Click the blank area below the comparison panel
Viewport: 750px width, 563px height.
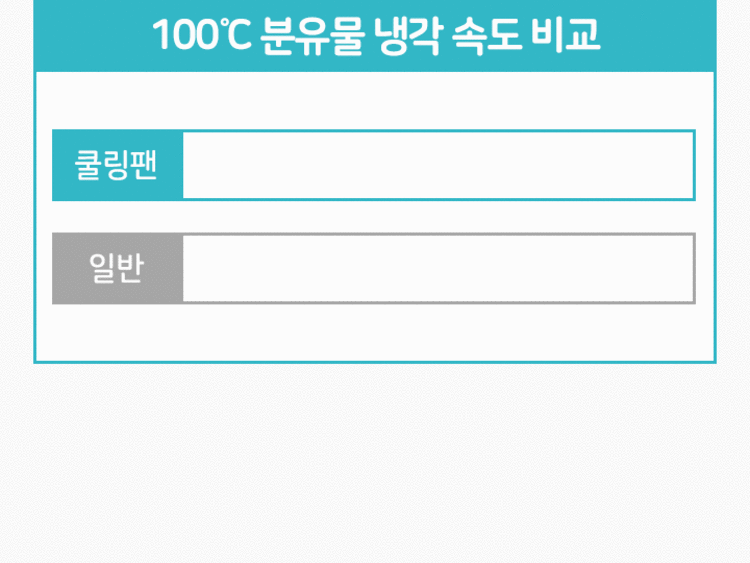click(375, 463)
